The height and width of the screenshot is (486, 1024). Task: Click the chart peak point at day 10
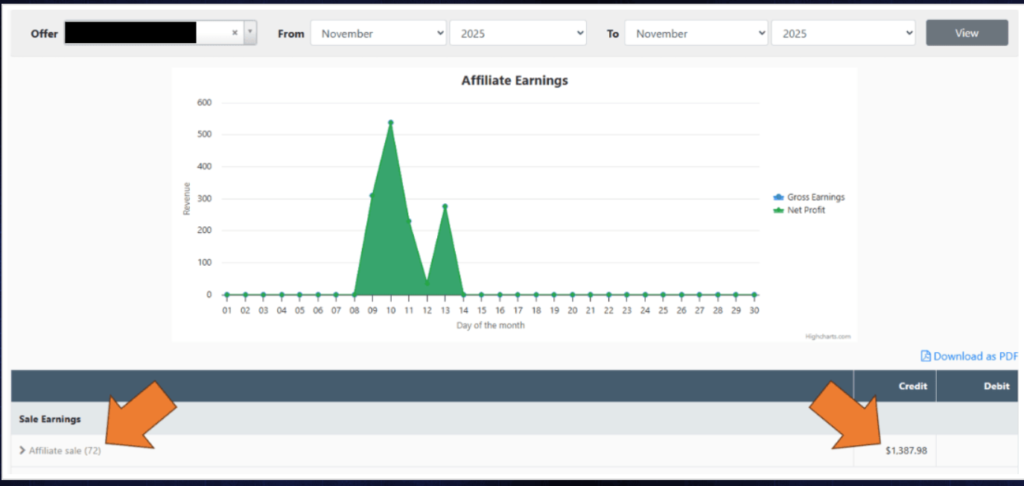[x=390, y=122]
